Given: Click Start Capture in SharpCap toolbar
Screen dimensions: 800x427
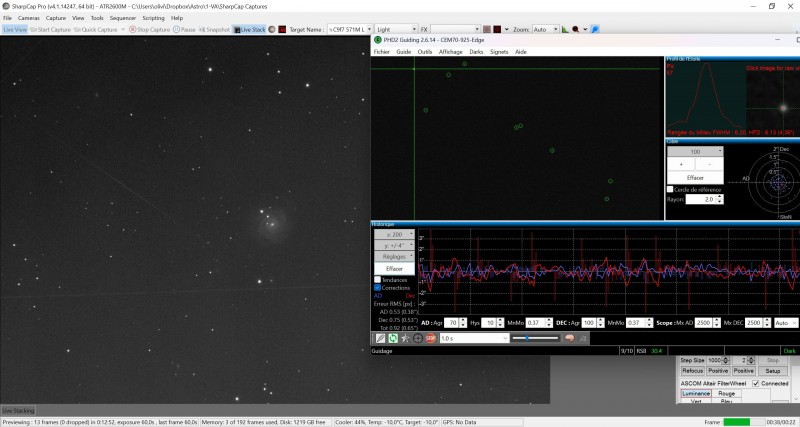Looking at the screenshot, I should coord(51,30).
